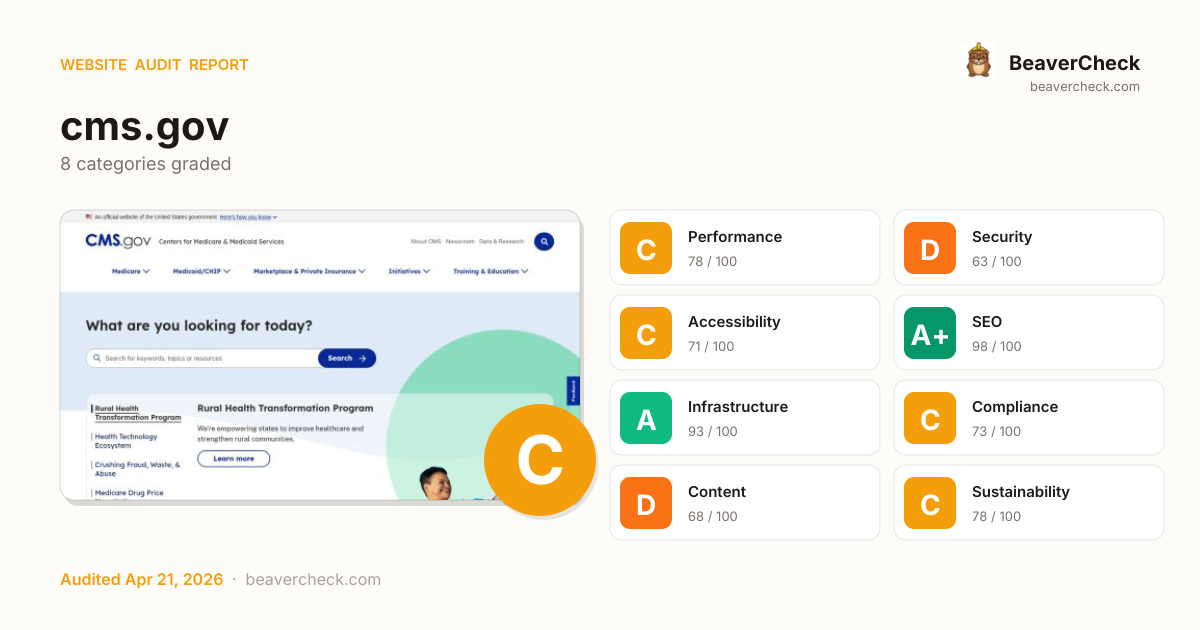Click the large overall grade C circle
The image size is (1200, 630).
(x=539, y=460)
